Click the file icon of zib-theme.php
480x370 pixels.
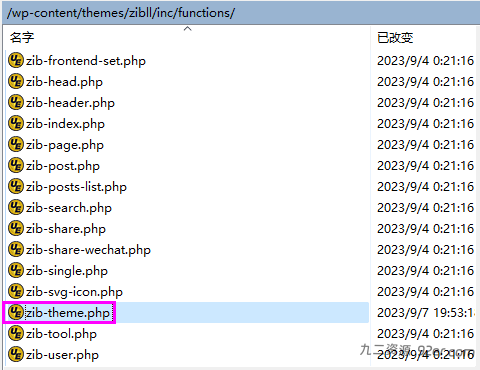[x=16, y=313]
